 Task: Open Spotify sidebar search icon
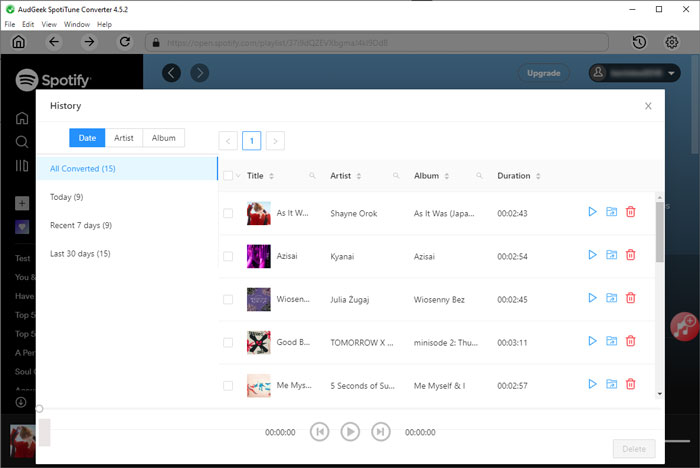point(22,142)
